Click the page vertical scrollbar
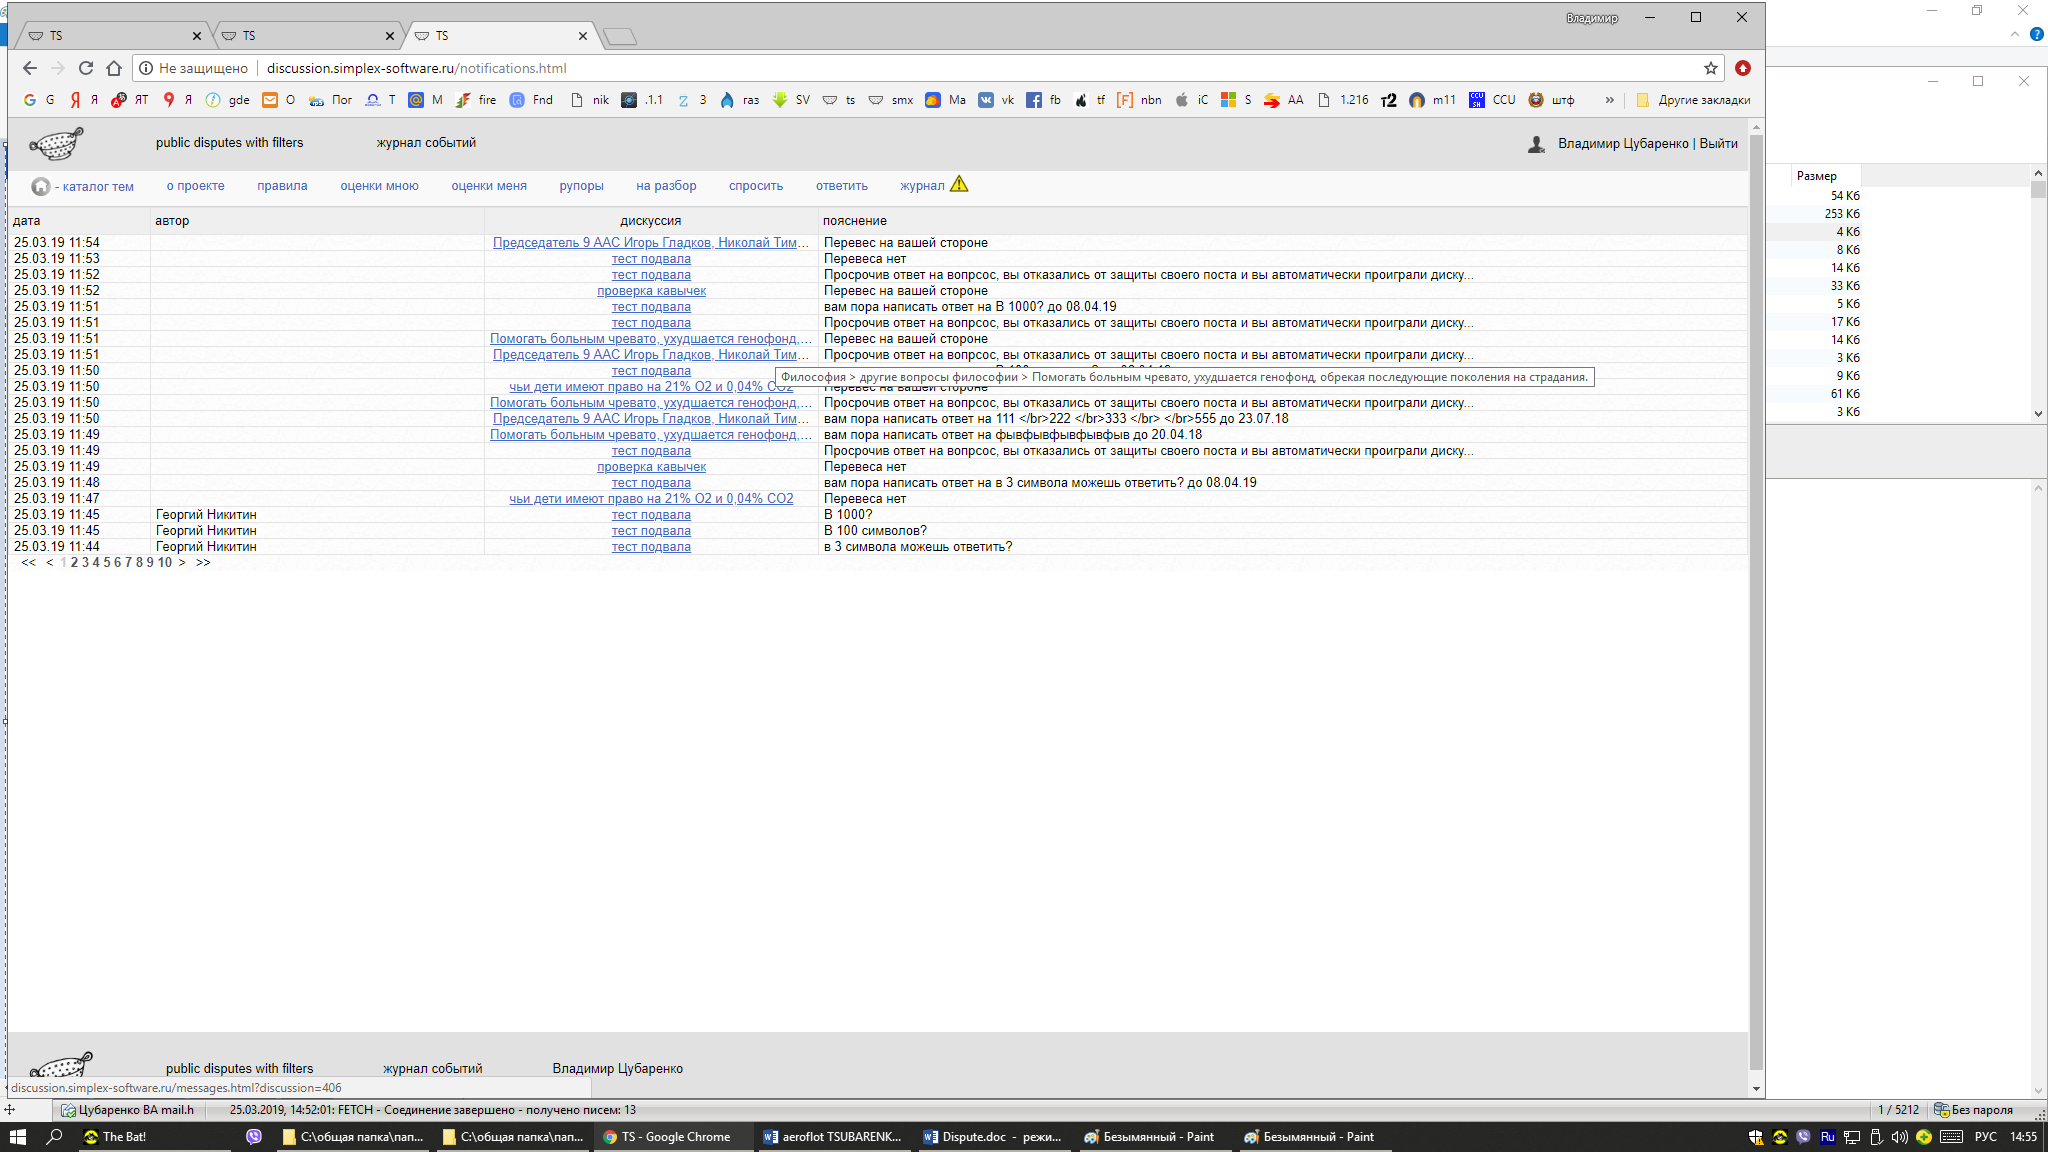The image size is (2048, 1152). coord(1756,600)
